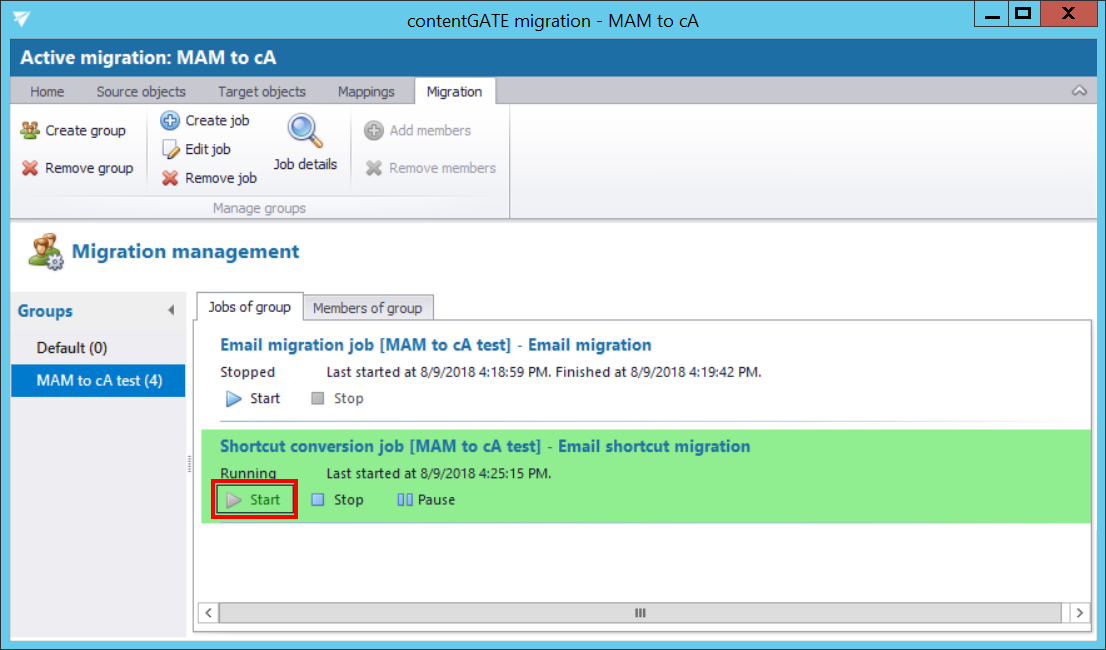Collapse the ribbon with the chevron
Screen dimensions: 1106x650
coord(1079,91)
